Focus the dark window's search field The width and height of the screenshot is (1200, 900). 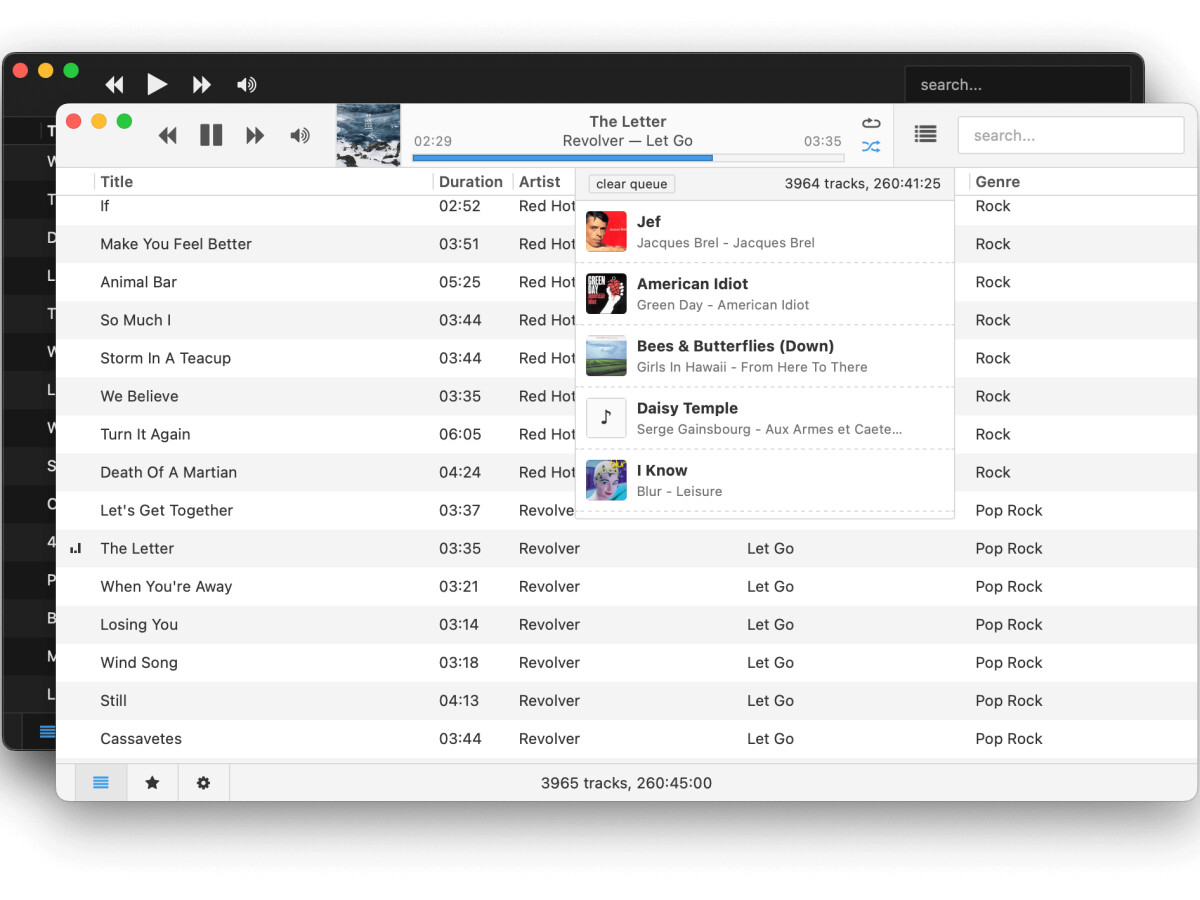[x=1017, y=85]
